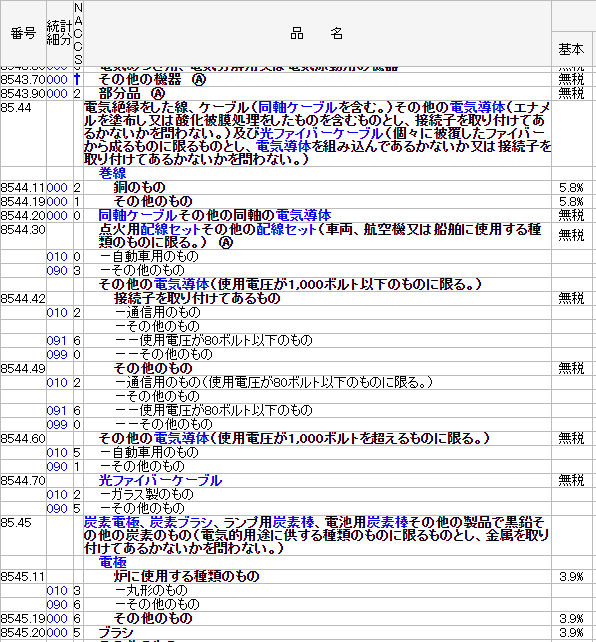
Task: Follow the 光ファイバーケーブル link in row 8544.70
Action: click(160, 481)
